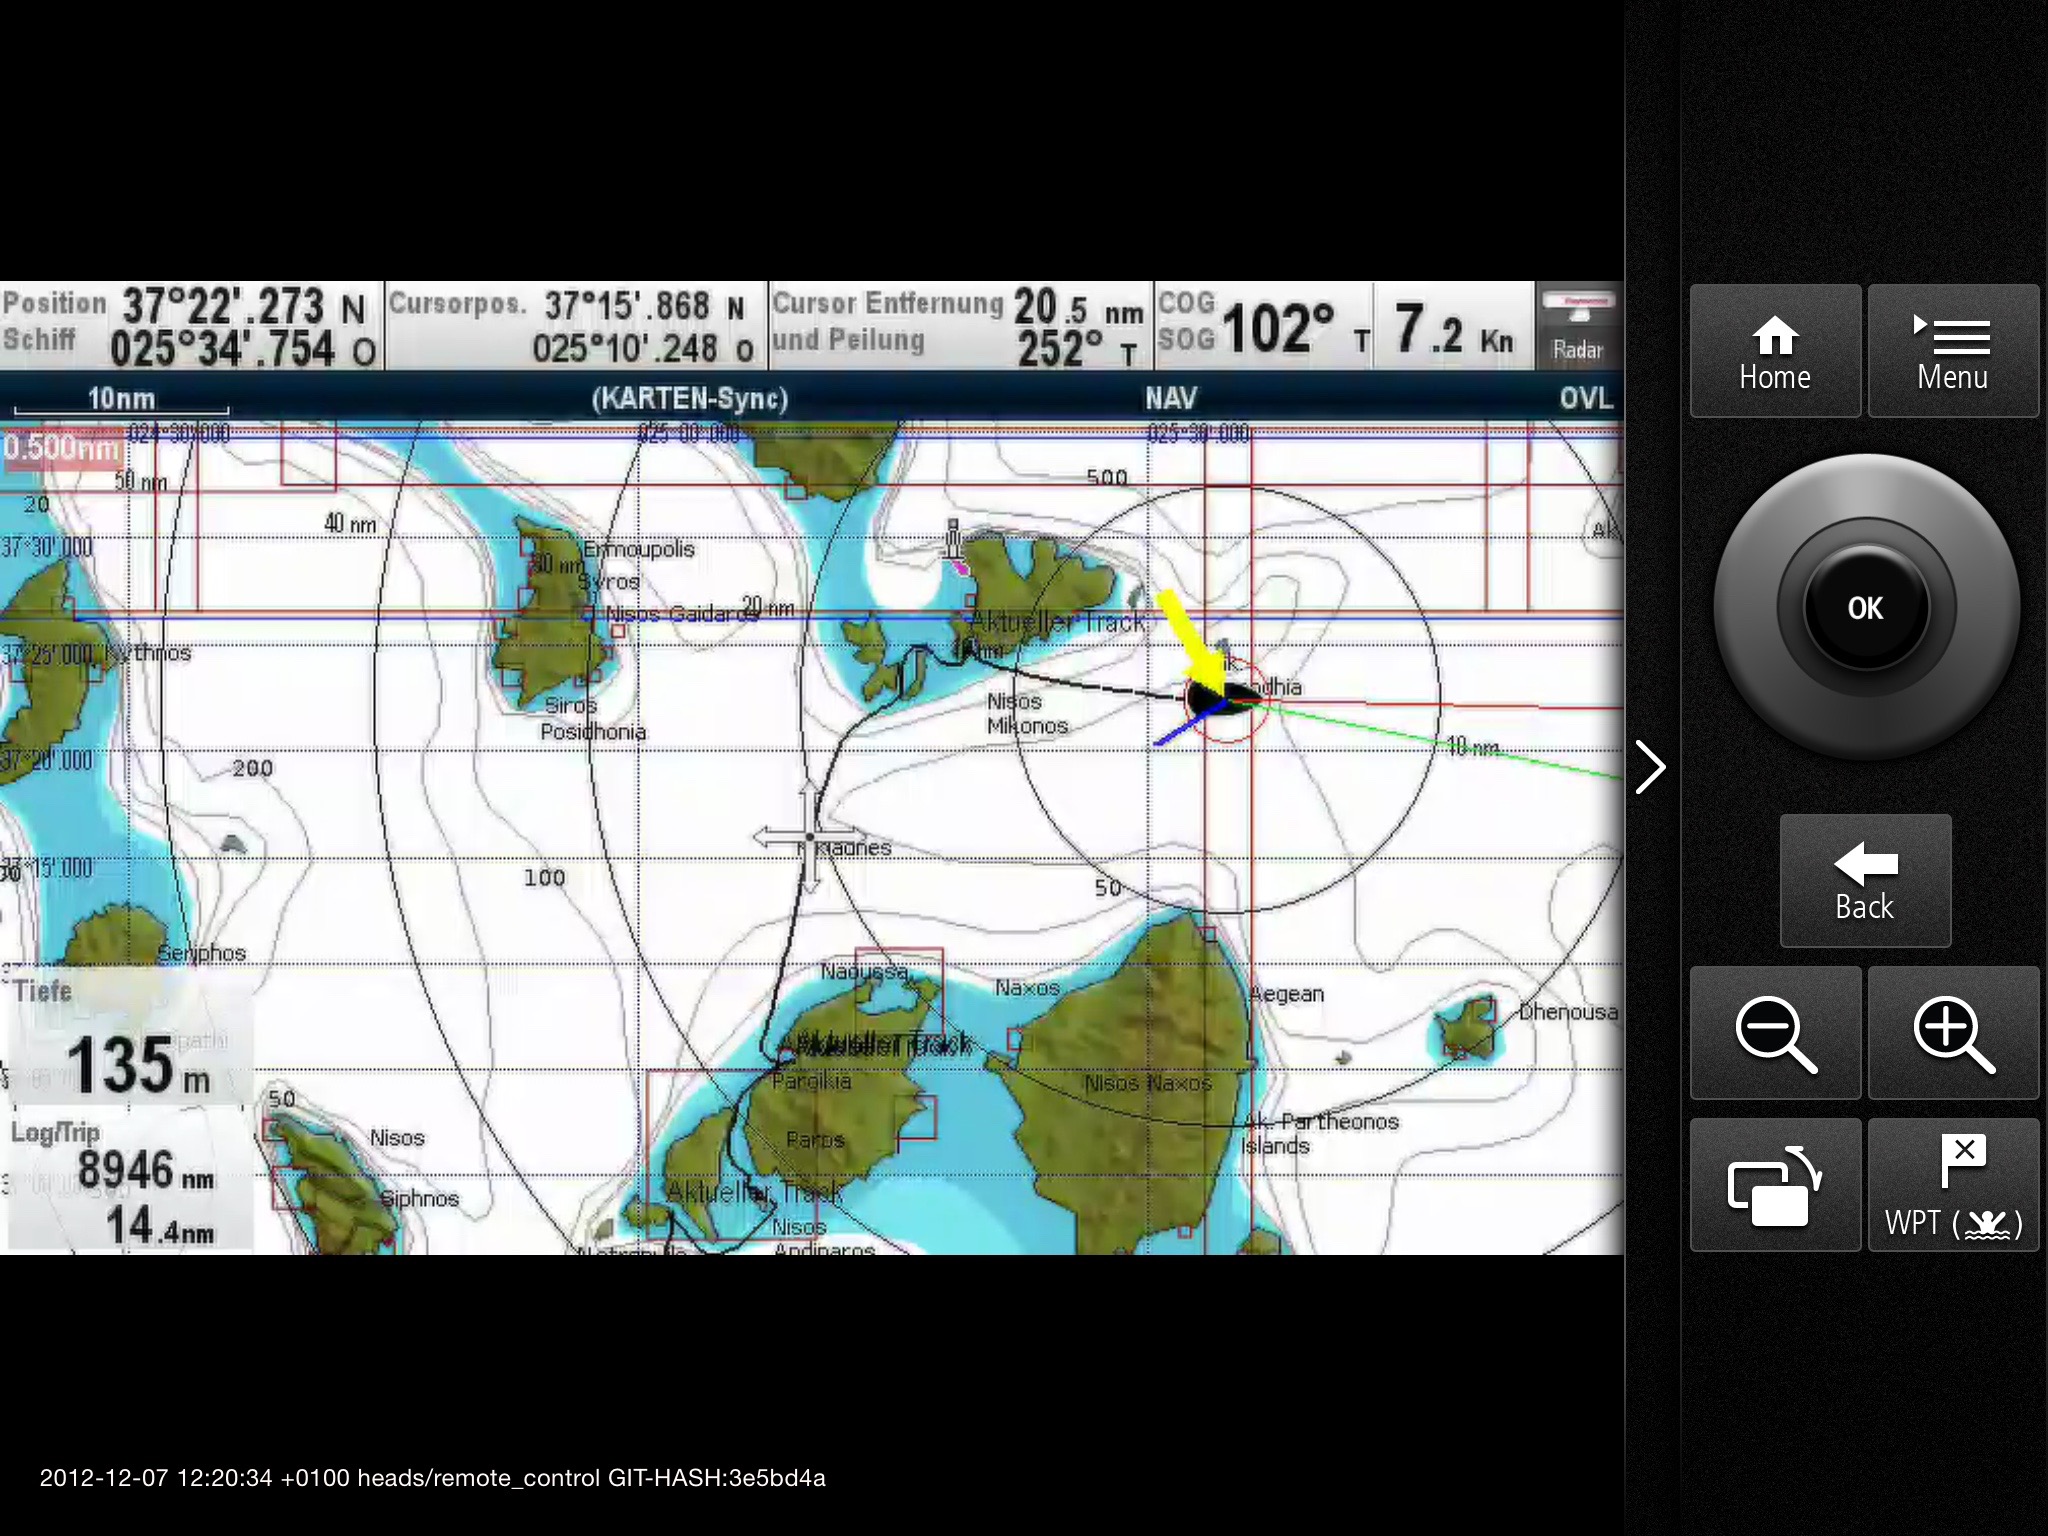Confirm with the OK knob
This screenshot has width=2048, height=1536.
coord(1866,607)
